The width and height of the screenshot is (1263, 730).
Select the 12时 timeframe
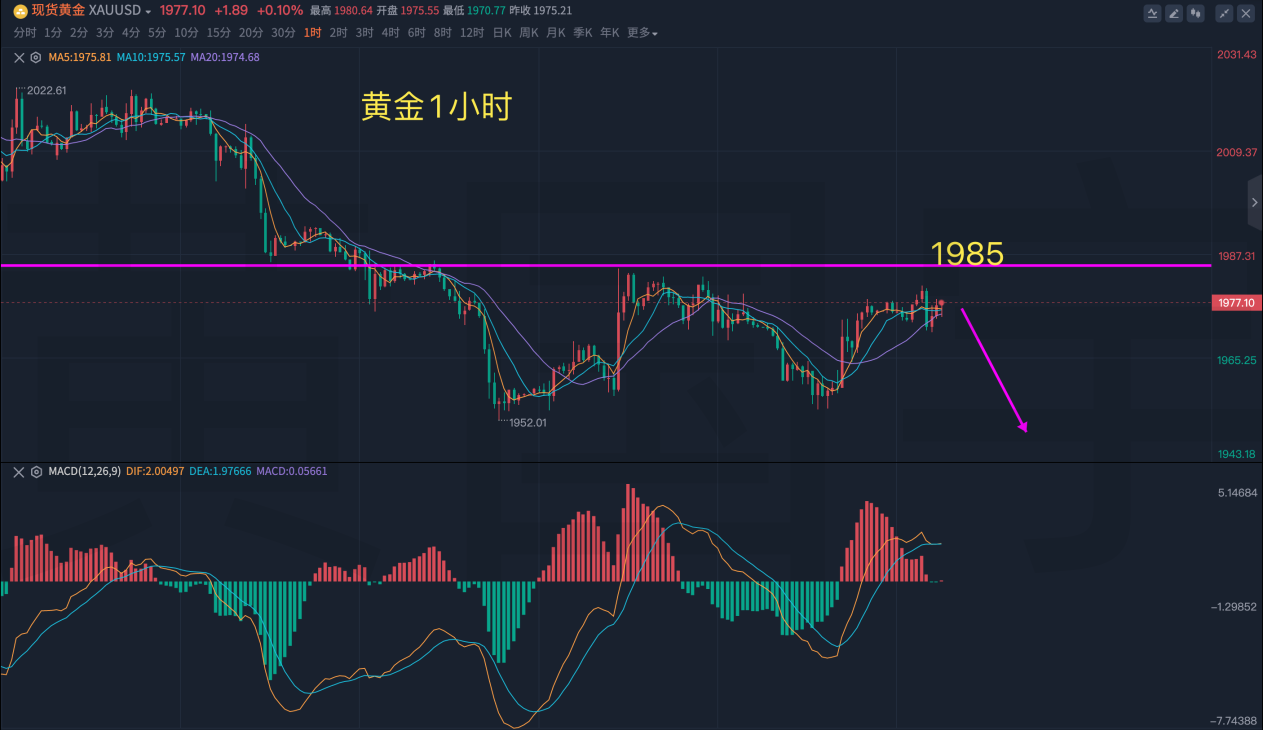(472, 33)
